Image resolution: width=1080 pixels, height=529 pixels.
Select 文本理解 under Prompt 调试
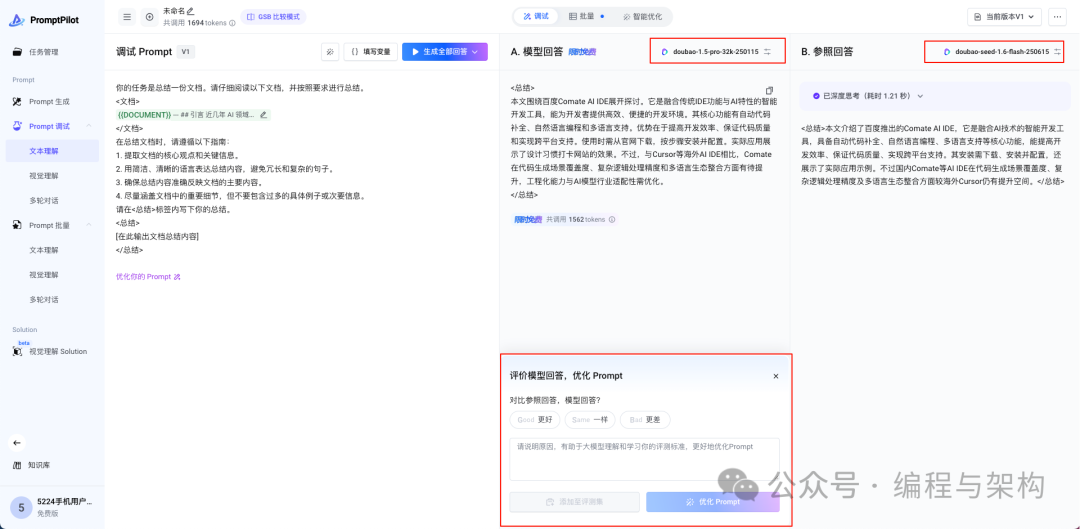(52, 151)
